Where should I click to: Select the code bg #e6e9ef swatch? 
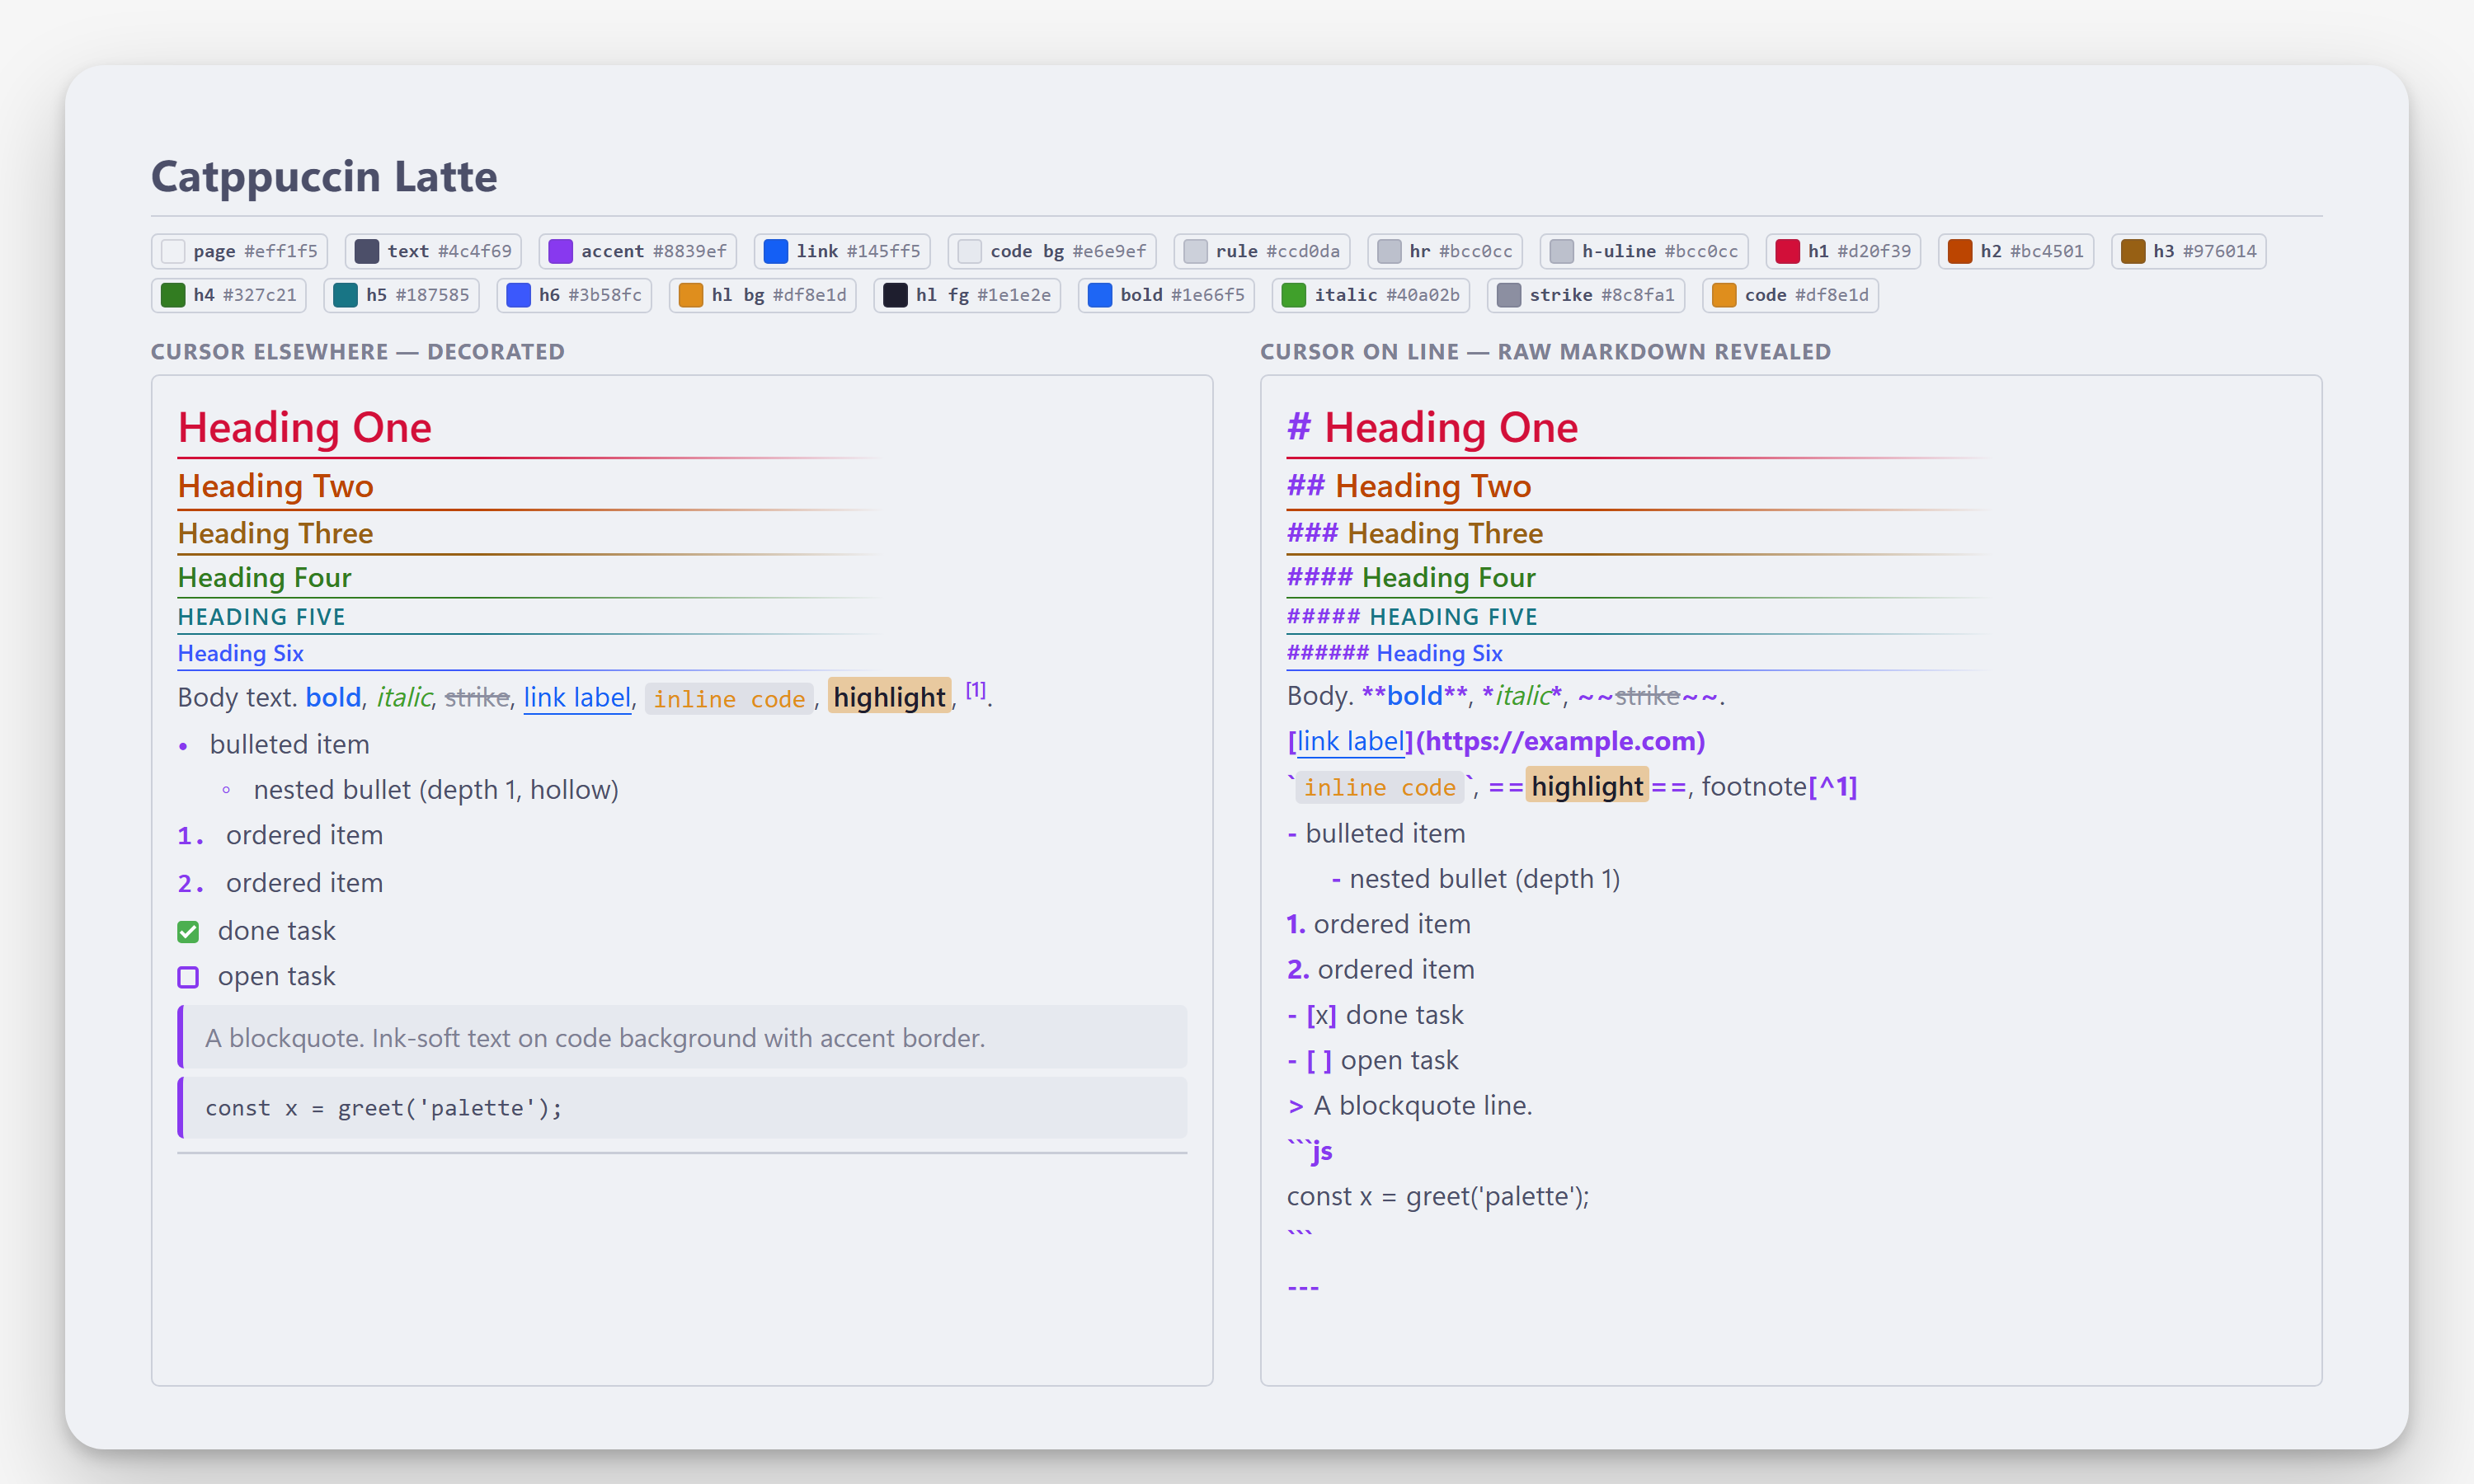click(x=1052, y=251)
